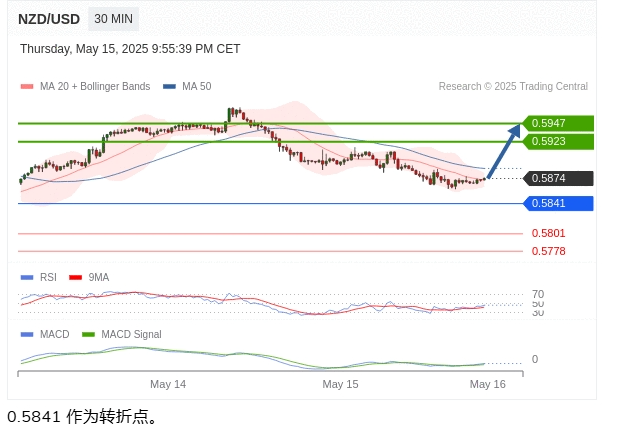Click the 0.5874 current price tag
The height and width of the screenshot is (442, 641).
click(x=558, y=178)
